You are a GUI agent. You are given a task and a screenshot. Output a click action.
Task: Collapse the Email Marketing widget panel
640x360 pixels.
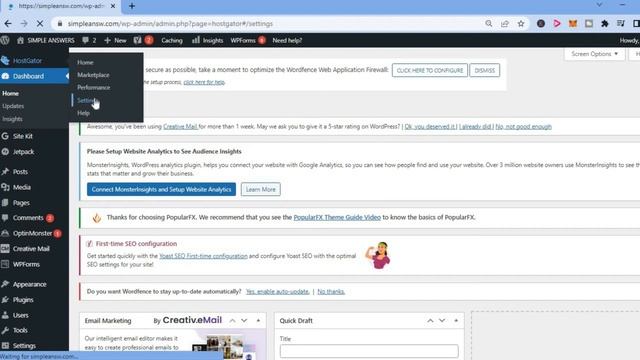(x=258, y=321)
